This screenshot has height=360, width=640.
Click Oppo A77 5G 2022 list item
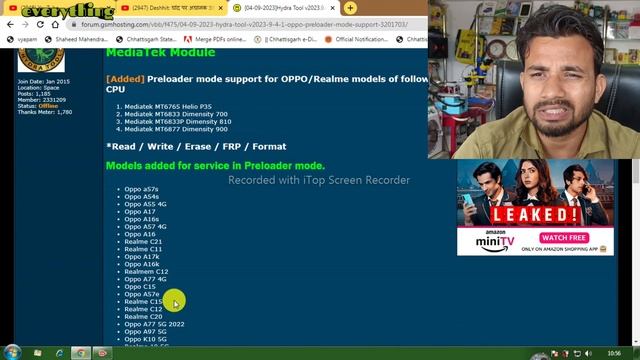(154, 324)
